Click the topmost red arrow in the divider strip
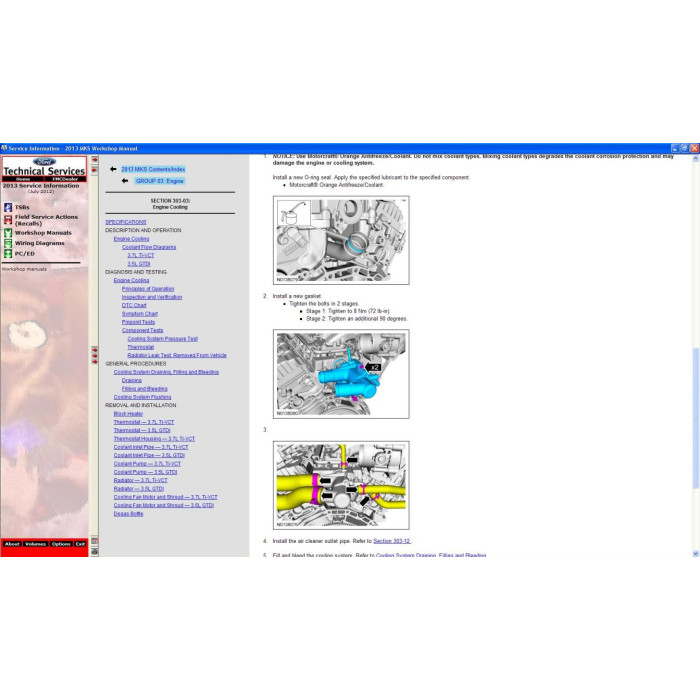The width and height of the screenshot is (700, 700). click(95, 160)
